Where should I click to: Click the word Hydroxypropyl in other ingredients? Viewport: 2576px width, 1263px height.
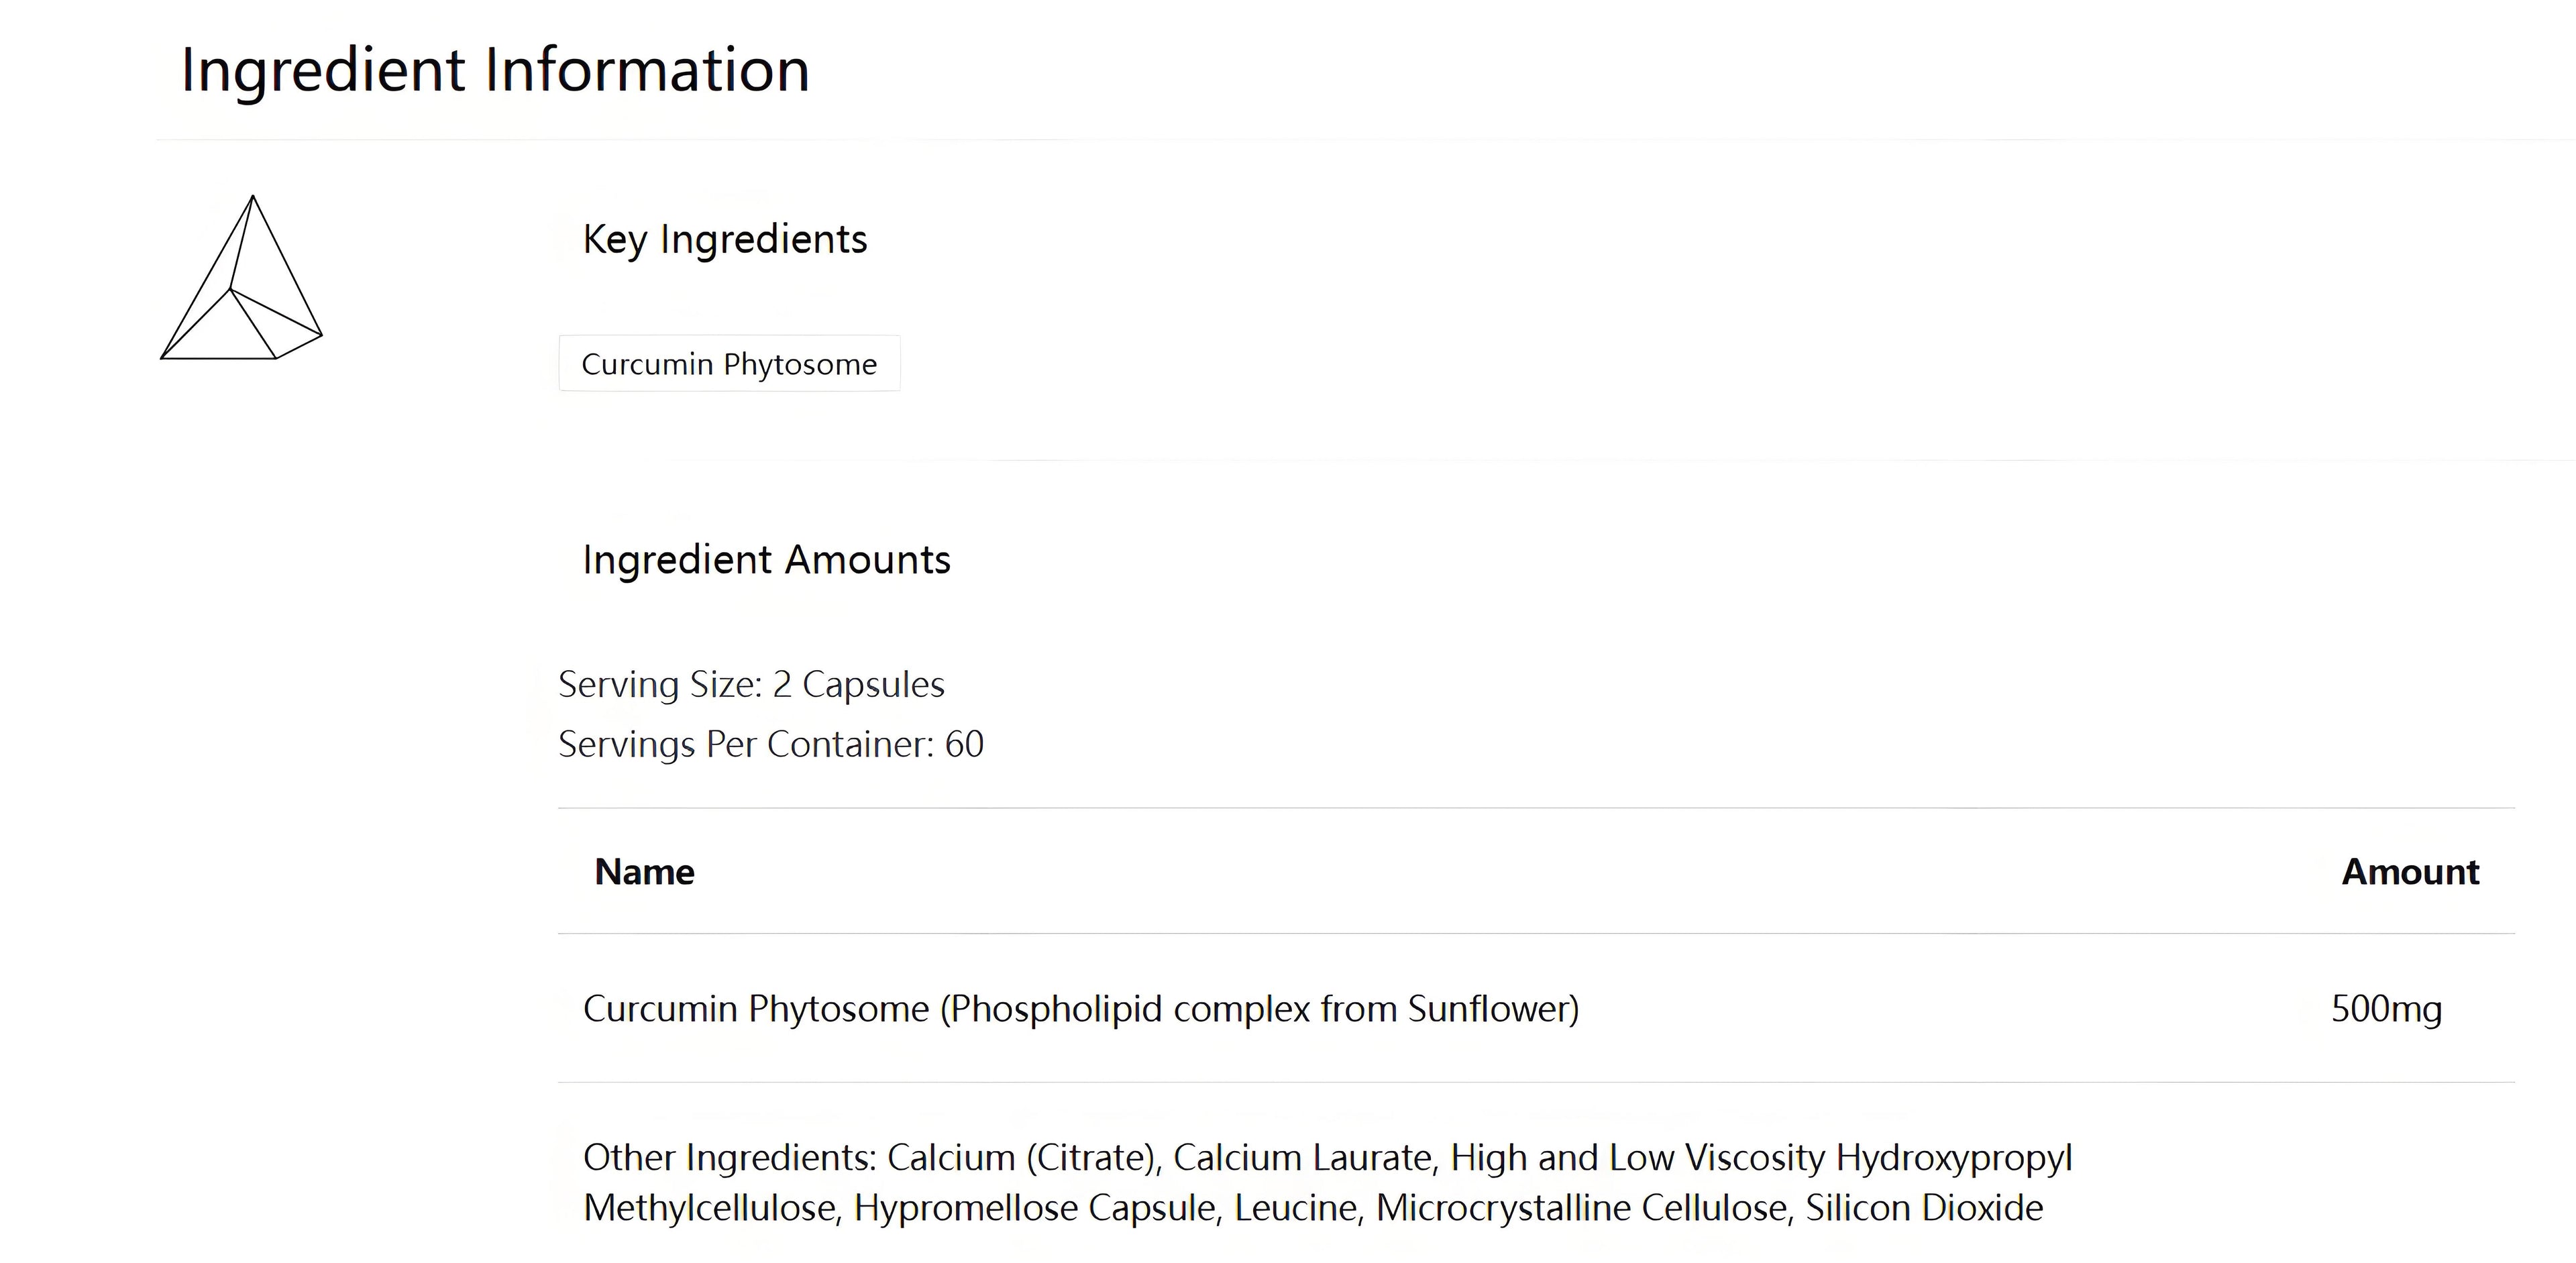click(x=1954, y=1158)
